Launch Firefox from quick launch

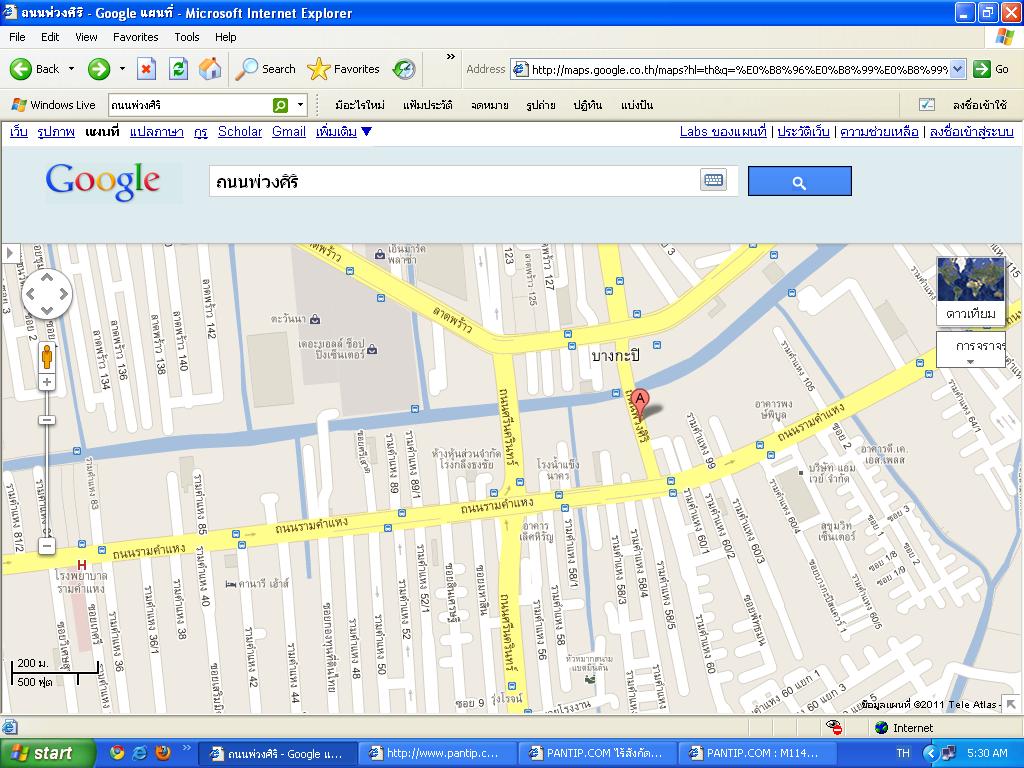coord(163,753)
